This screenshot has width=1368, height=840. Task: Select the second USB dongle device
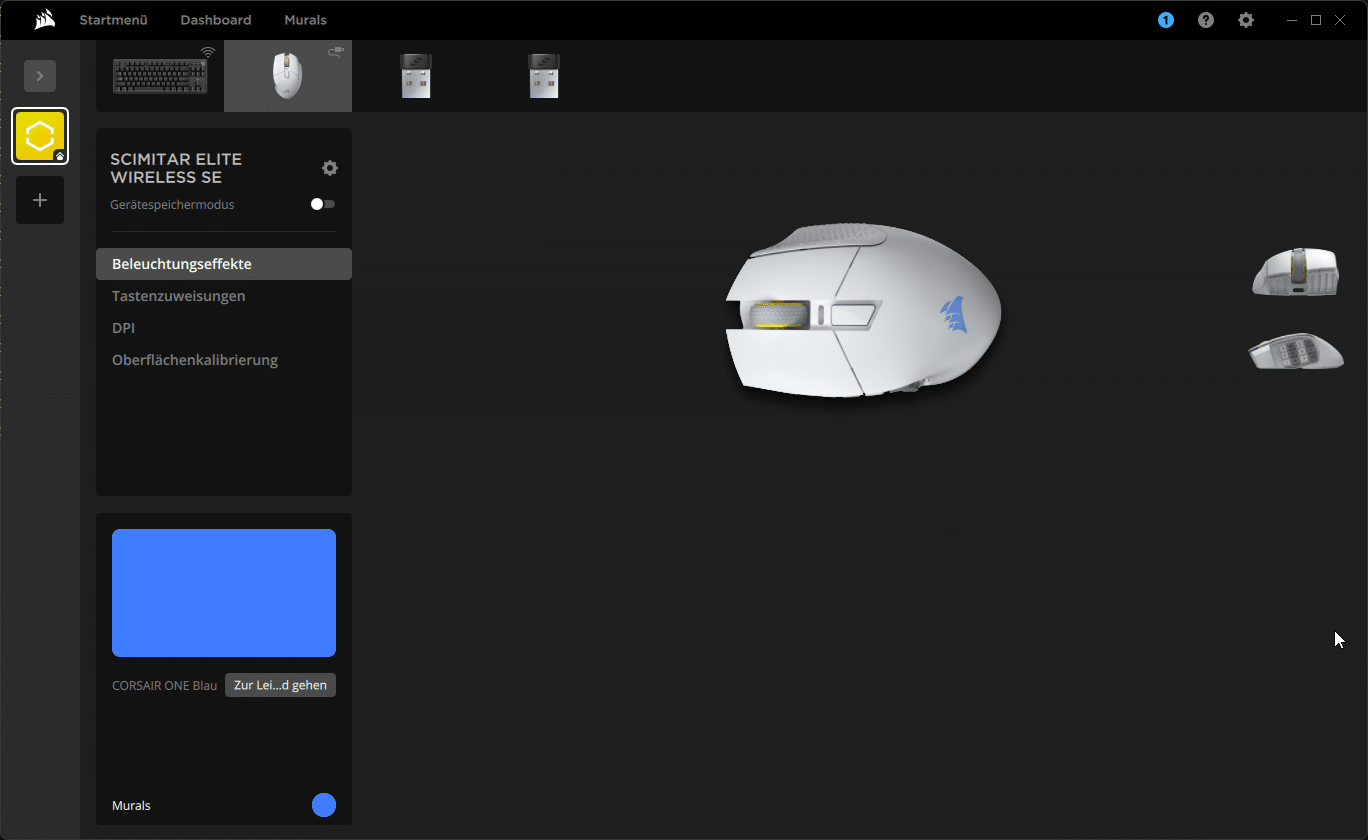pos(544,76)
